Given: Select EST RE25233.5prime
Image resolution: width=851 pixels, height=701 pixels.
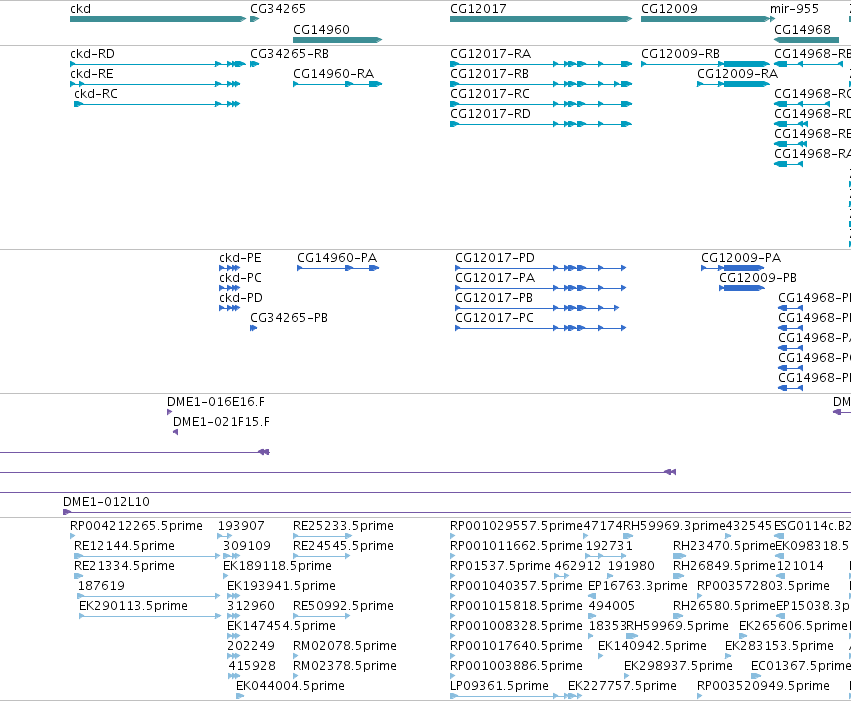Looking at the screenshot, I should tap(344, 526).
